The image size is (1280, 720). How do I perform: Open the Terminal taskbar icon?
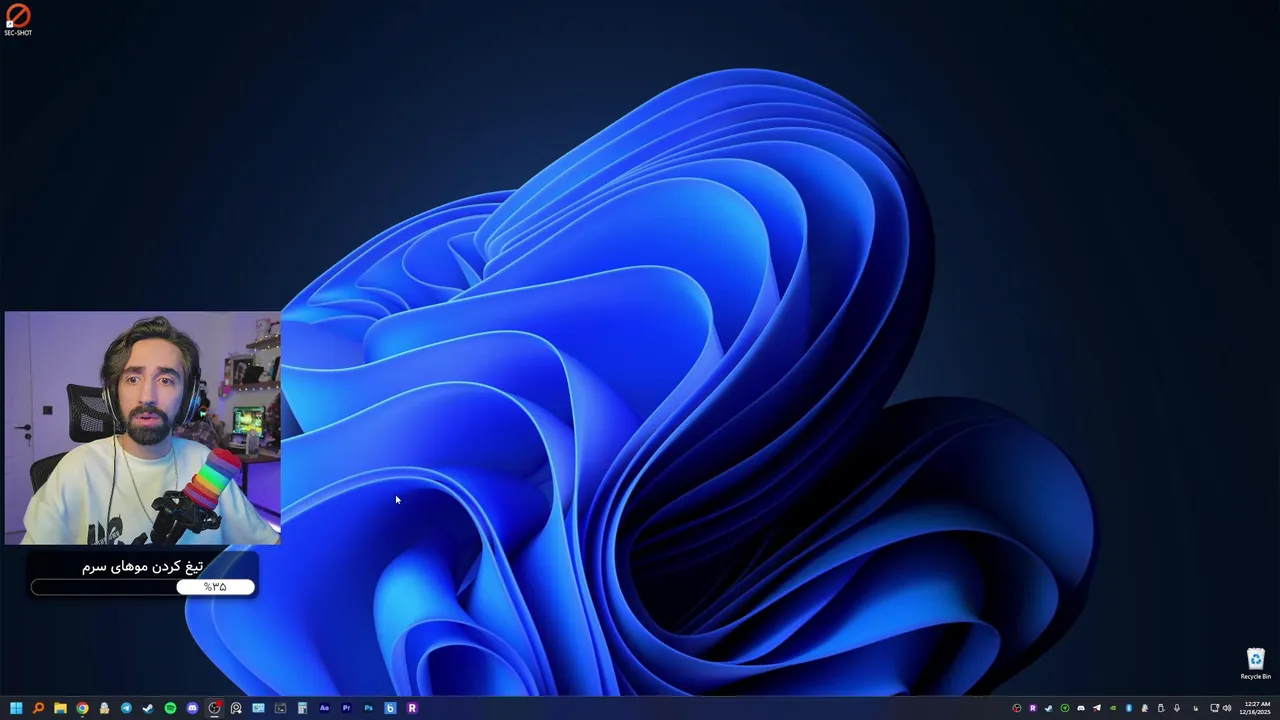point(280,708)
